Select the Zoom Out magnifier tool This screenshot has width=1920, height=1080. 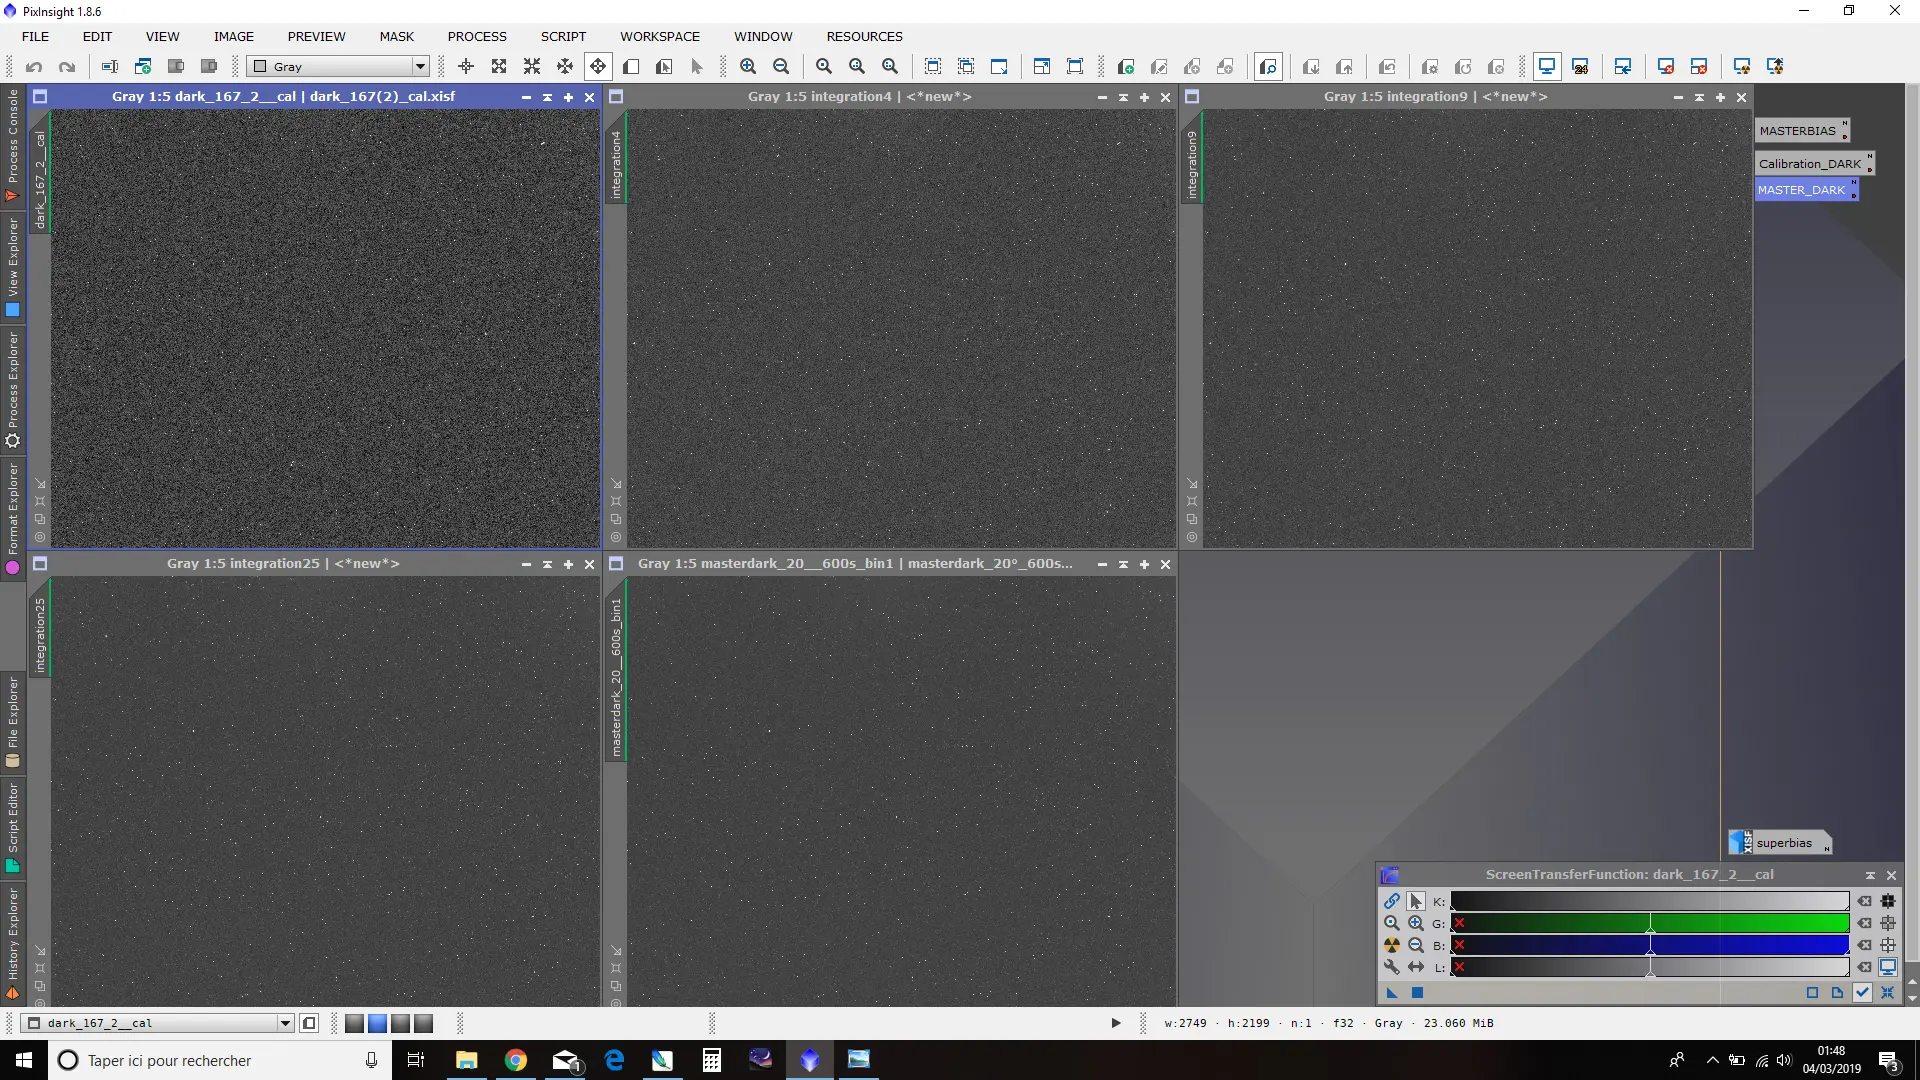point(781,67)
